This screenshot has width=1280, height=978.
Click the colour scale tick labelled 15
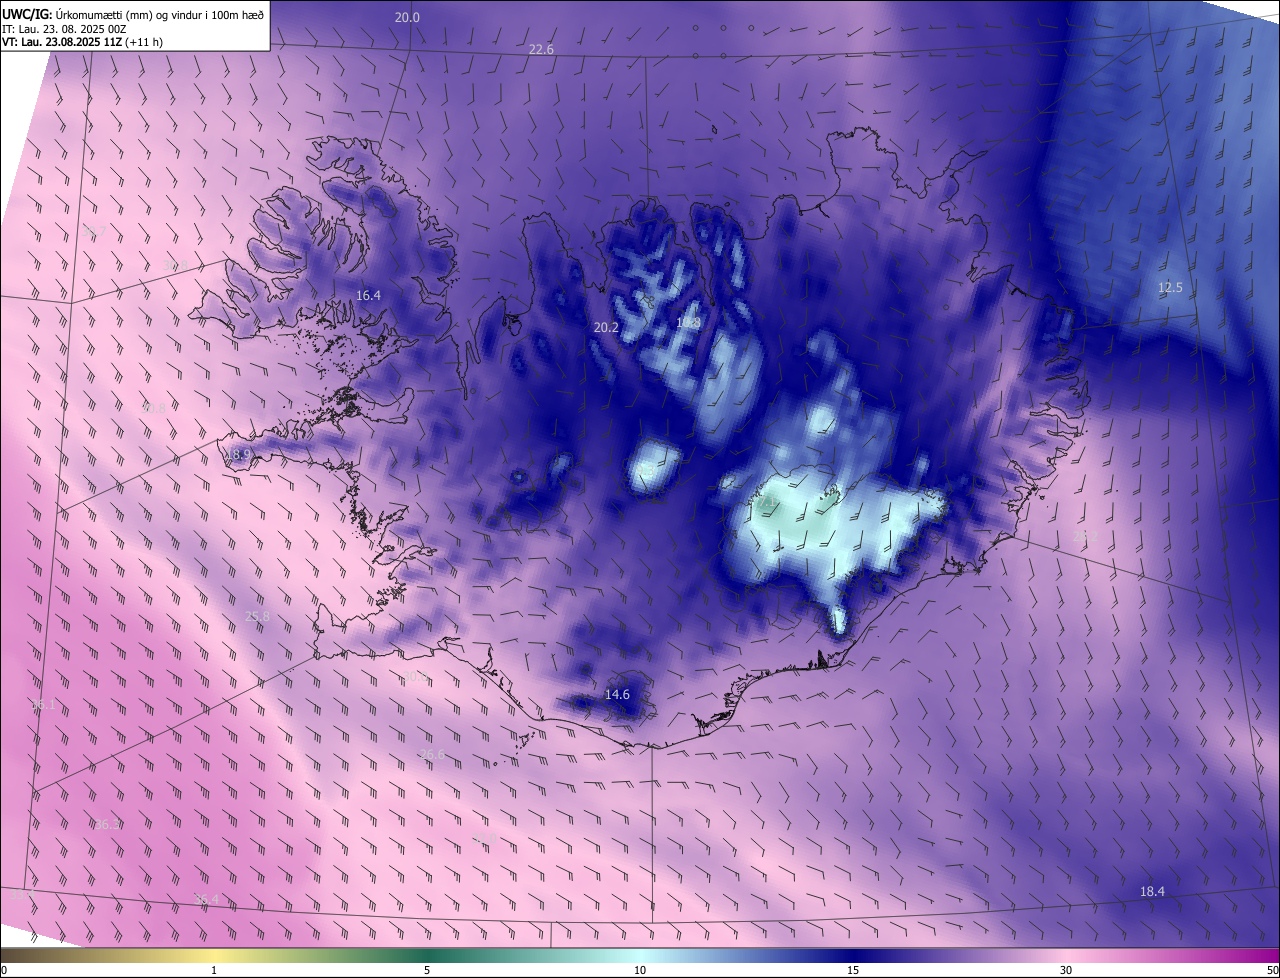click(x=853, y=970)
